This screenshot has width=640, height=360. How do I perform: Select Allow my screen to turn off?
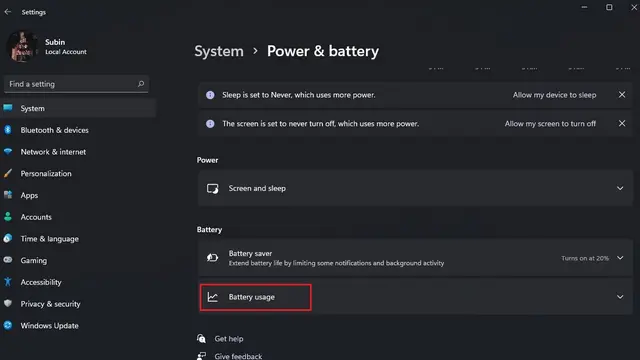[550, 124]
